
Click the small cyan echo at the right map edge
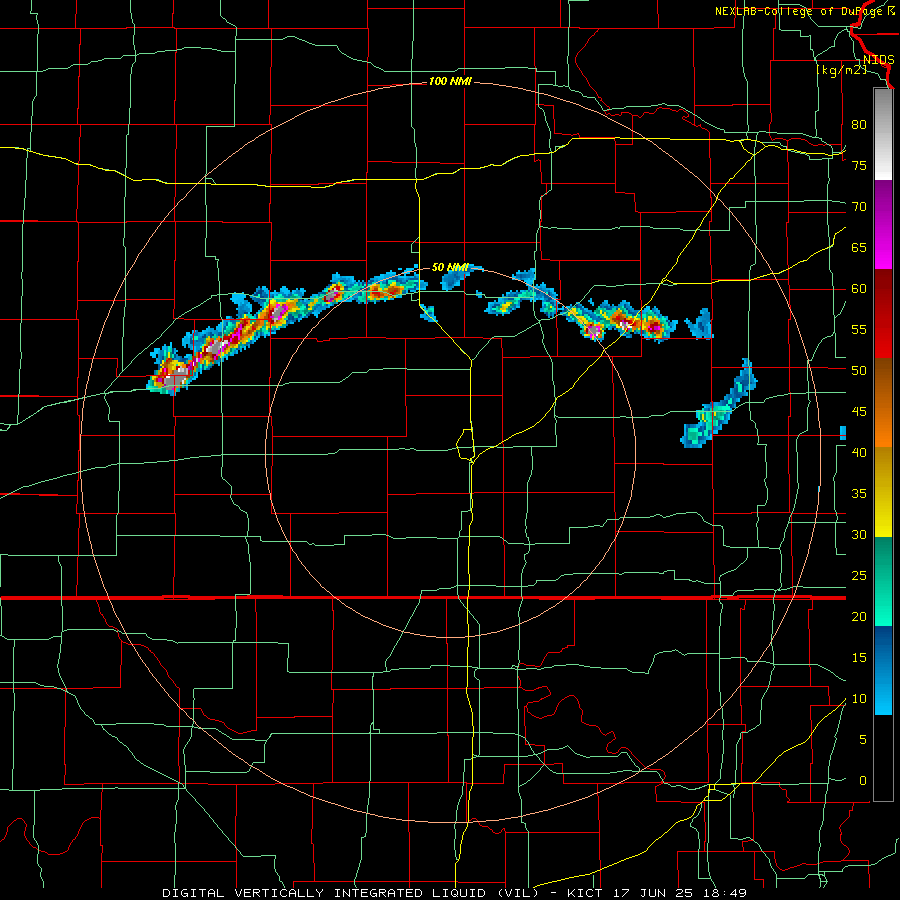point(843,433)
